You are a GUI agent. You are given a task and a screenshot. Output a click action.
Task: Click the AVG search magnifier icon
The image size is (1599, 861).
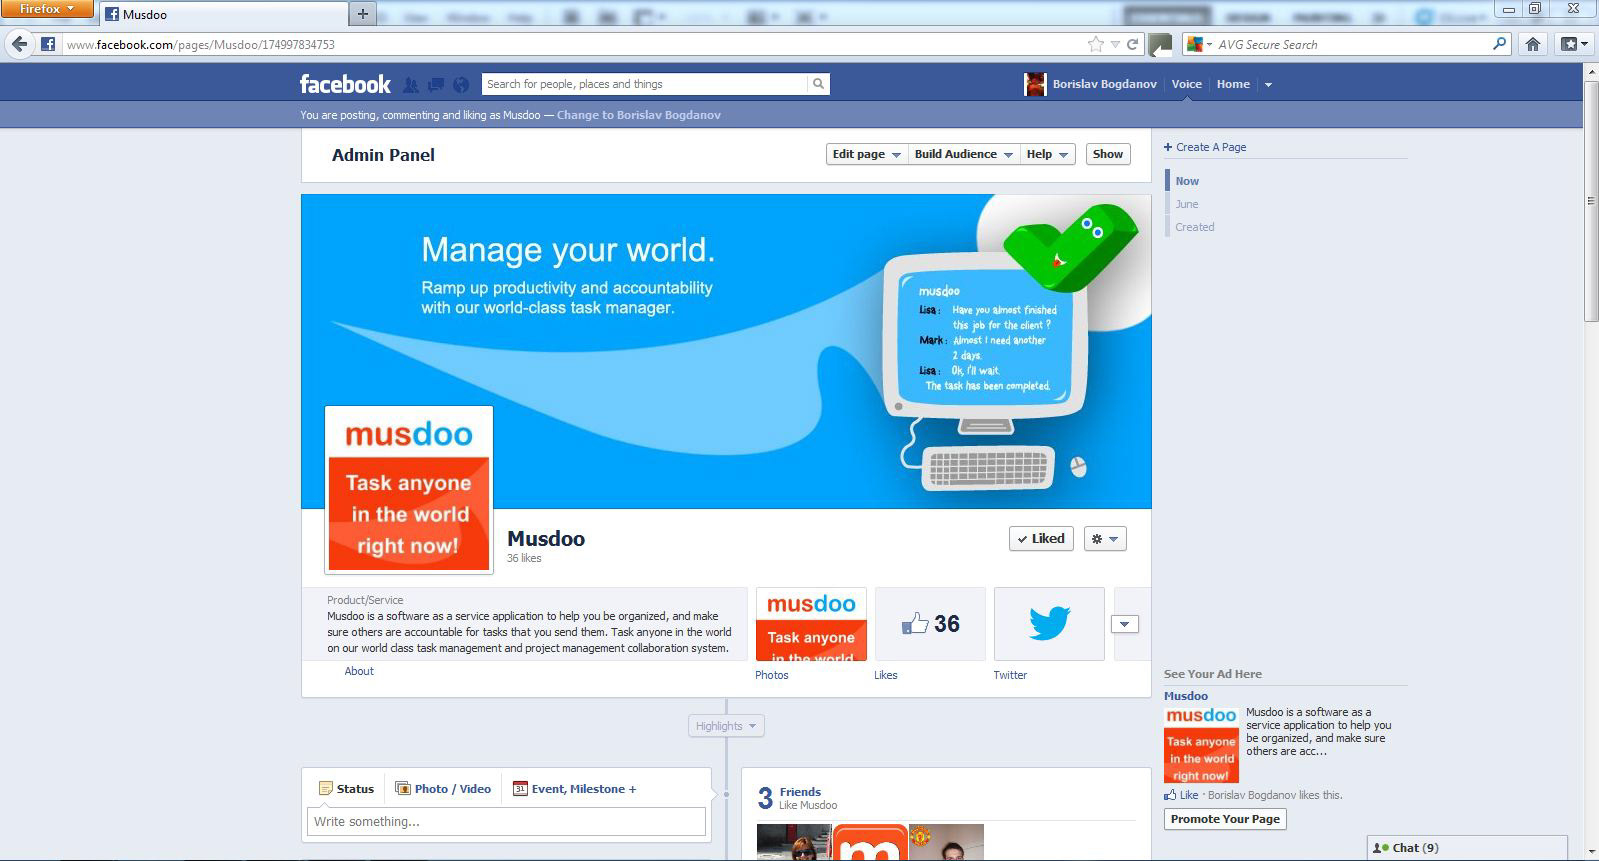click(x=1499, y=44)
